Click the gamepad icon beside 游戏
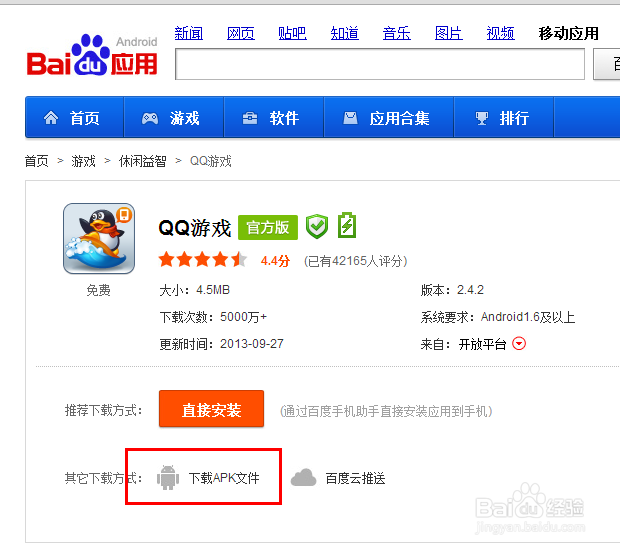This screenshot has height=549, width=620. coord(150,118)
